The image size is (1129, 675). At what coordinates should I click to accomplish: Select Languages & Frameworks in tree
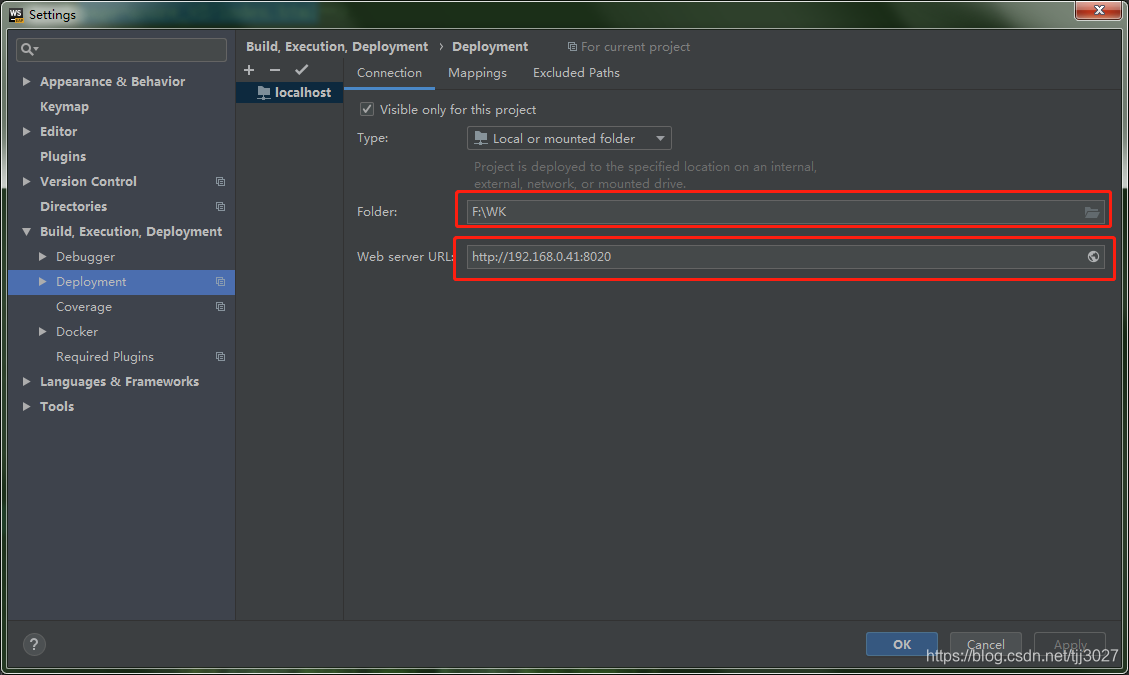[x=121, y=381]
